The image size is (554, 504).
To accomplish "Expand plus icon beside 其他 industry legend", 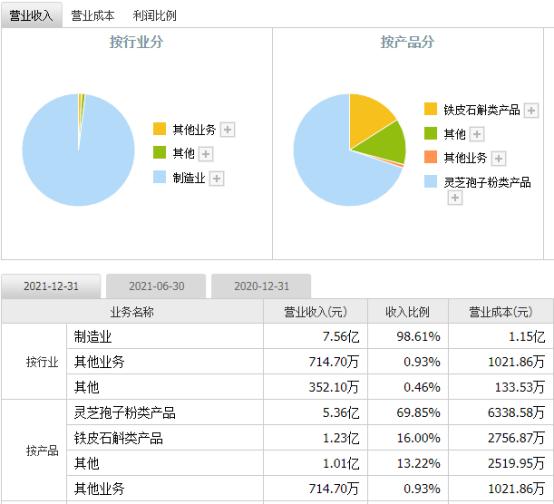I will [x=206, y=154].
